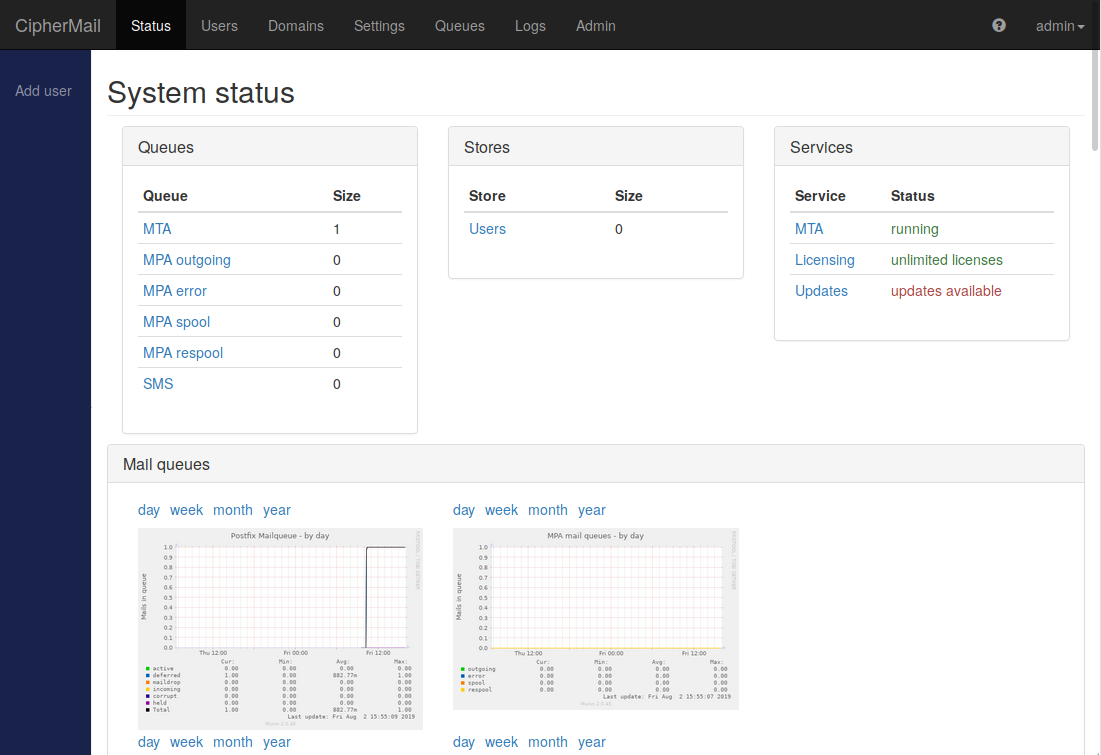Open the Logs menu item
Screen dimensions: 1101x755
coord(530,26)
